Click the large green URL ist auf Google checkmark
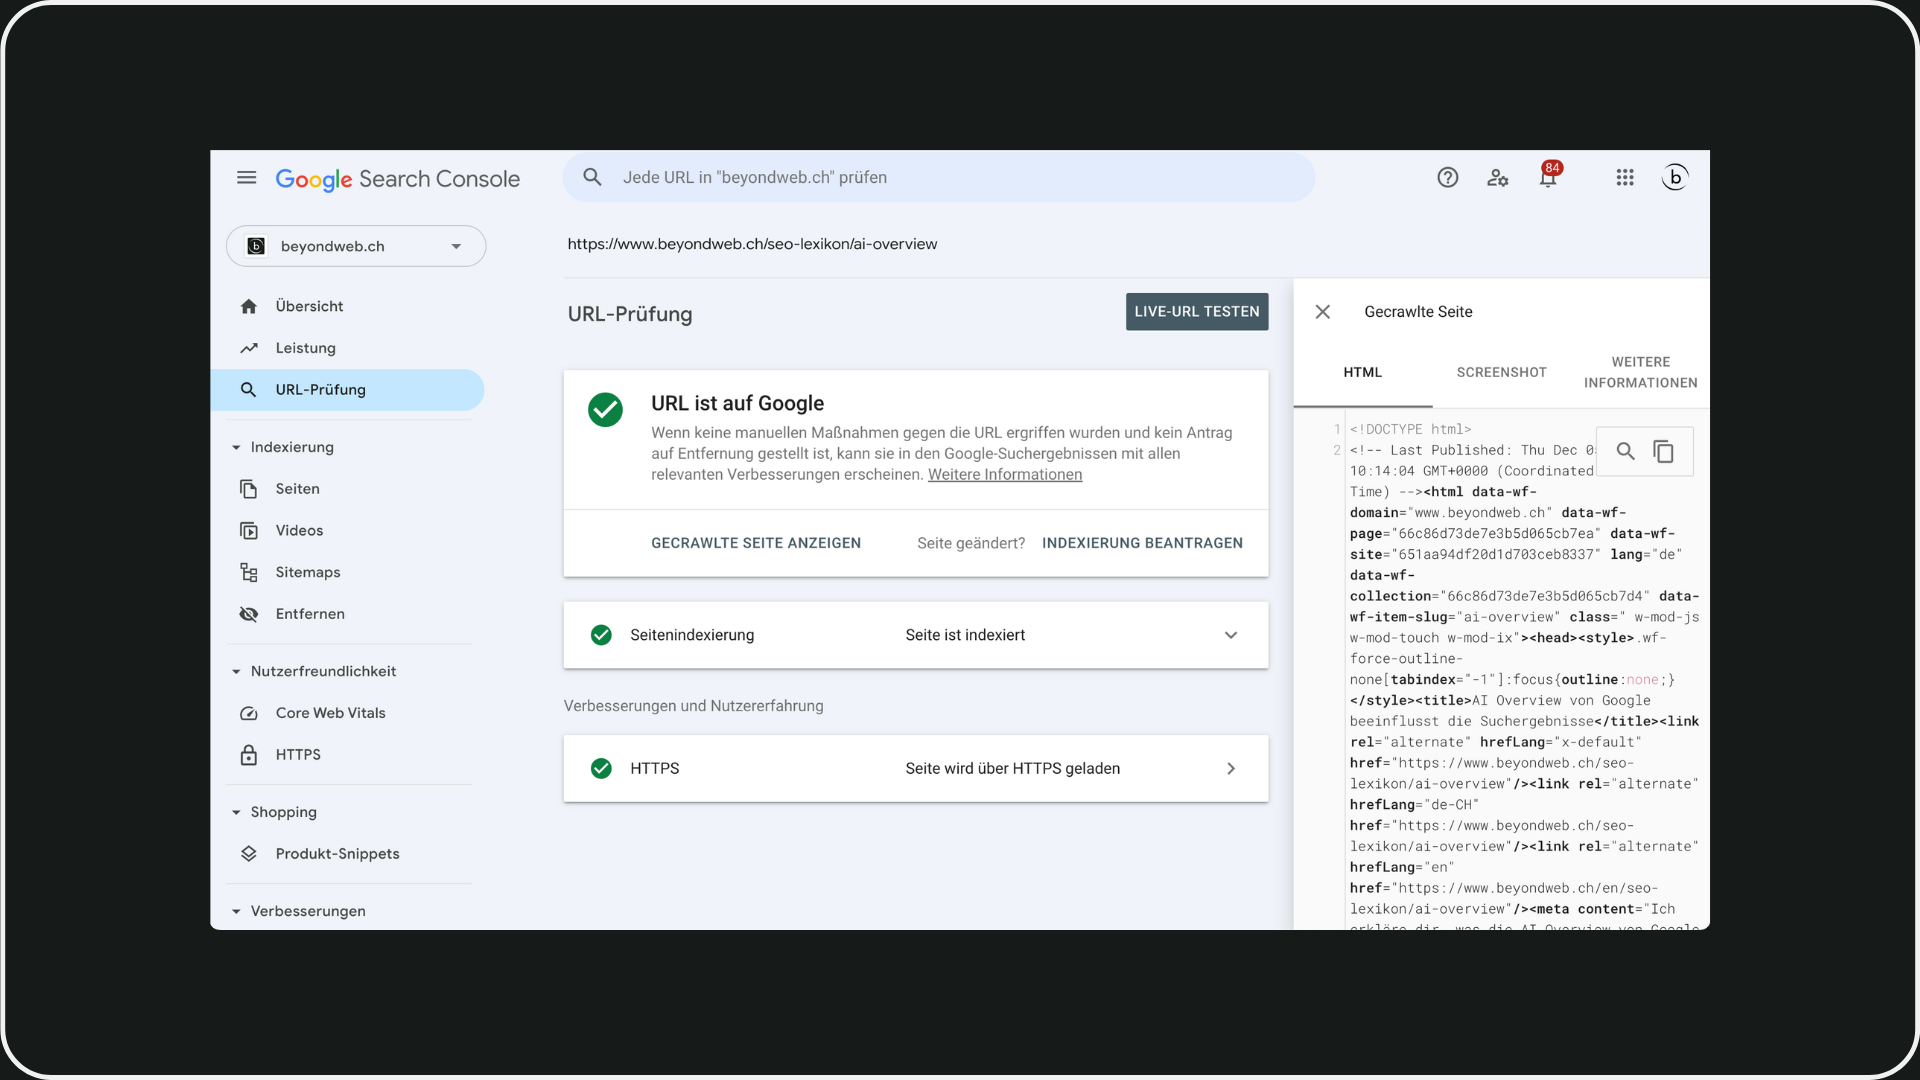 coord(605,409)
